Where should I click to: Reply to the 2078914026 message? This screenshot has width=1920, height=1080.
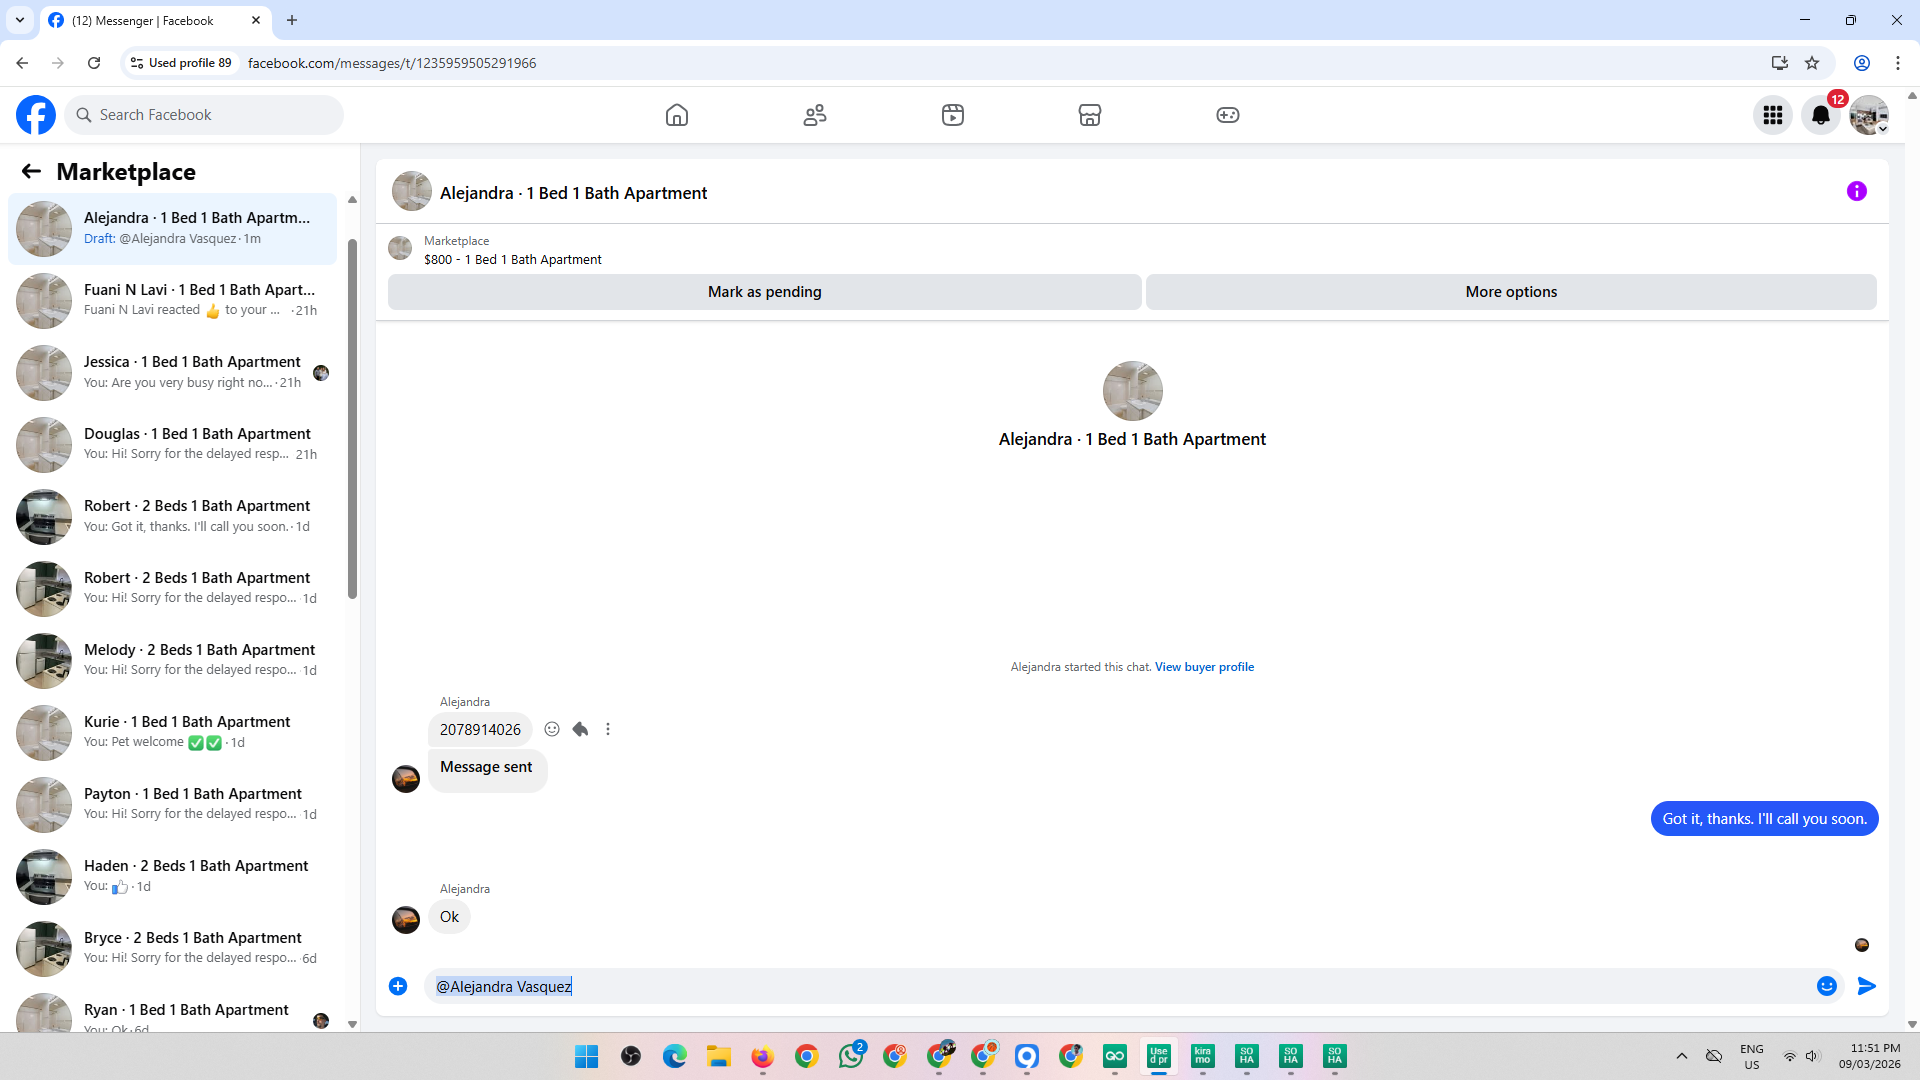point(580,729)
